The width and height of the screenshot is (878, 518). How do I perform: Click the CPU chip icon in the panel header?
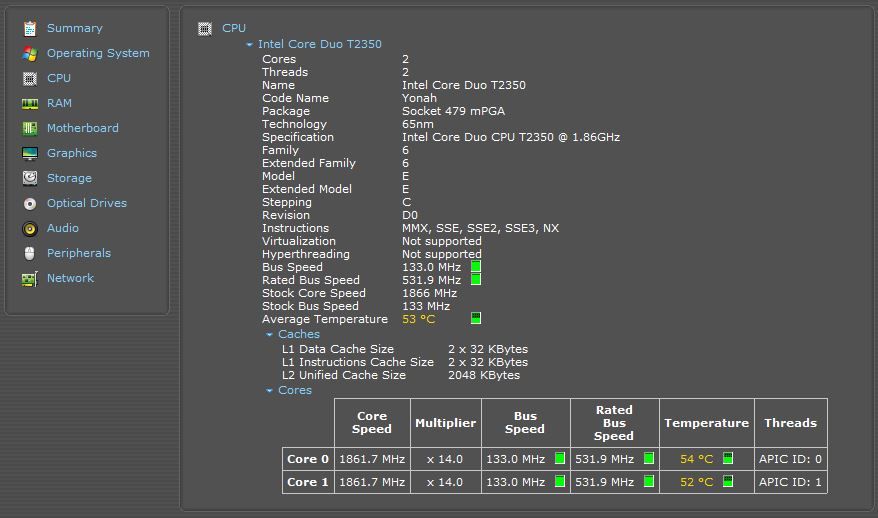tap(205, 29)
